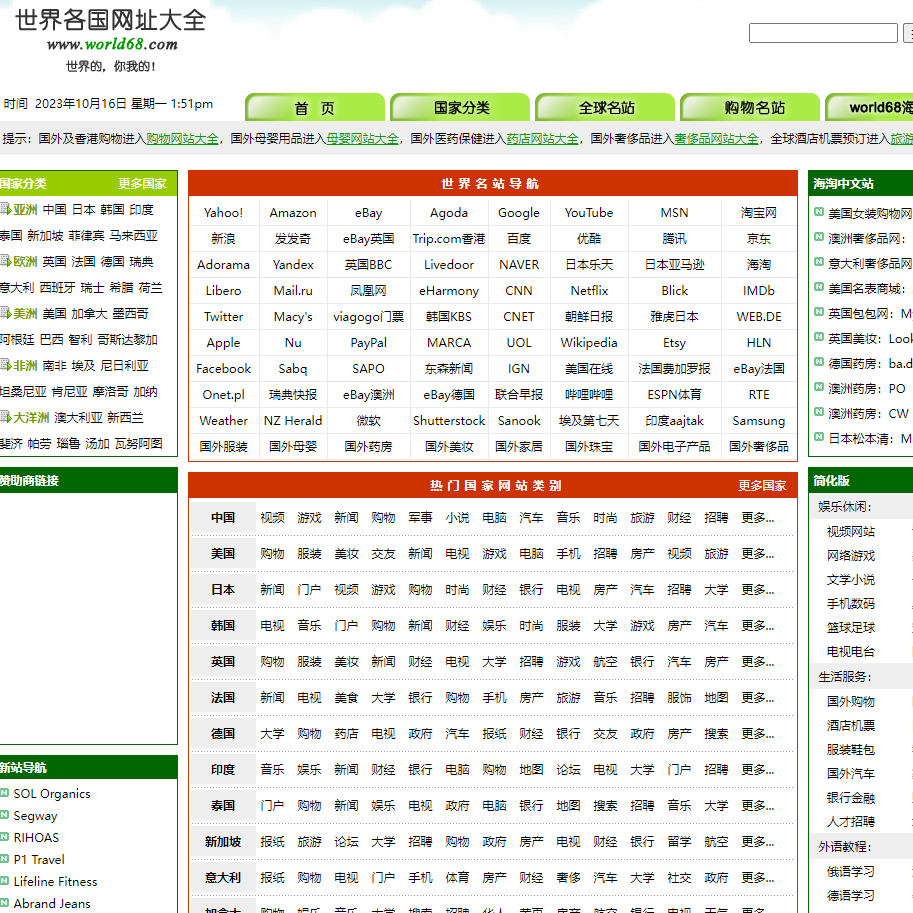Screen dimensions: 913x913
Task: Click the site search input field
Action: [823, 33]
